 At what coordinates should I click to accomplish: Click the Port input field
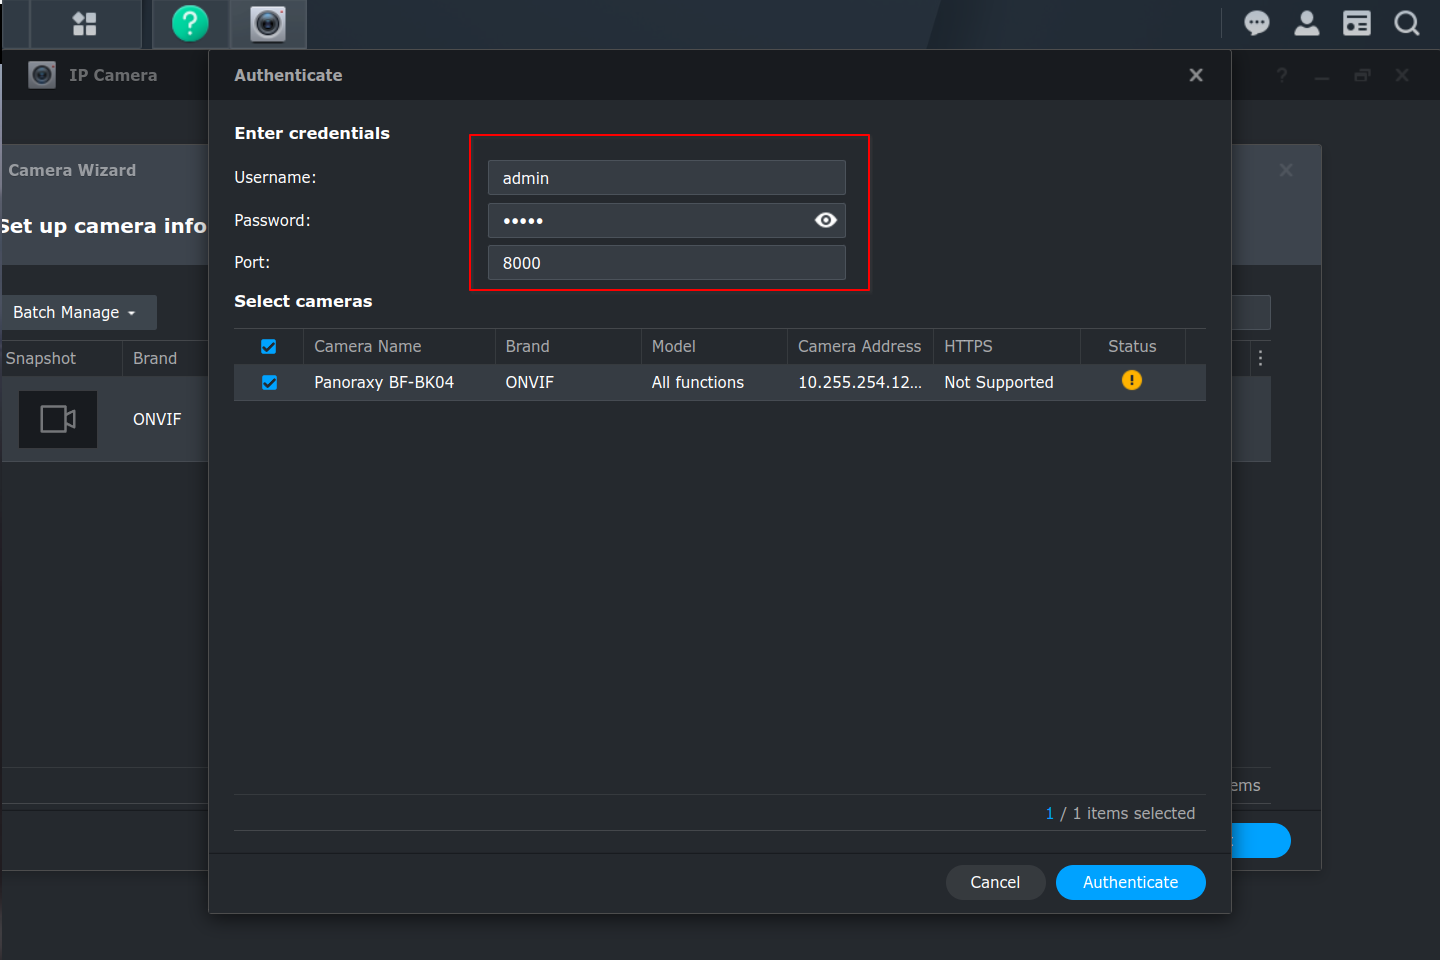coord(666,263)
